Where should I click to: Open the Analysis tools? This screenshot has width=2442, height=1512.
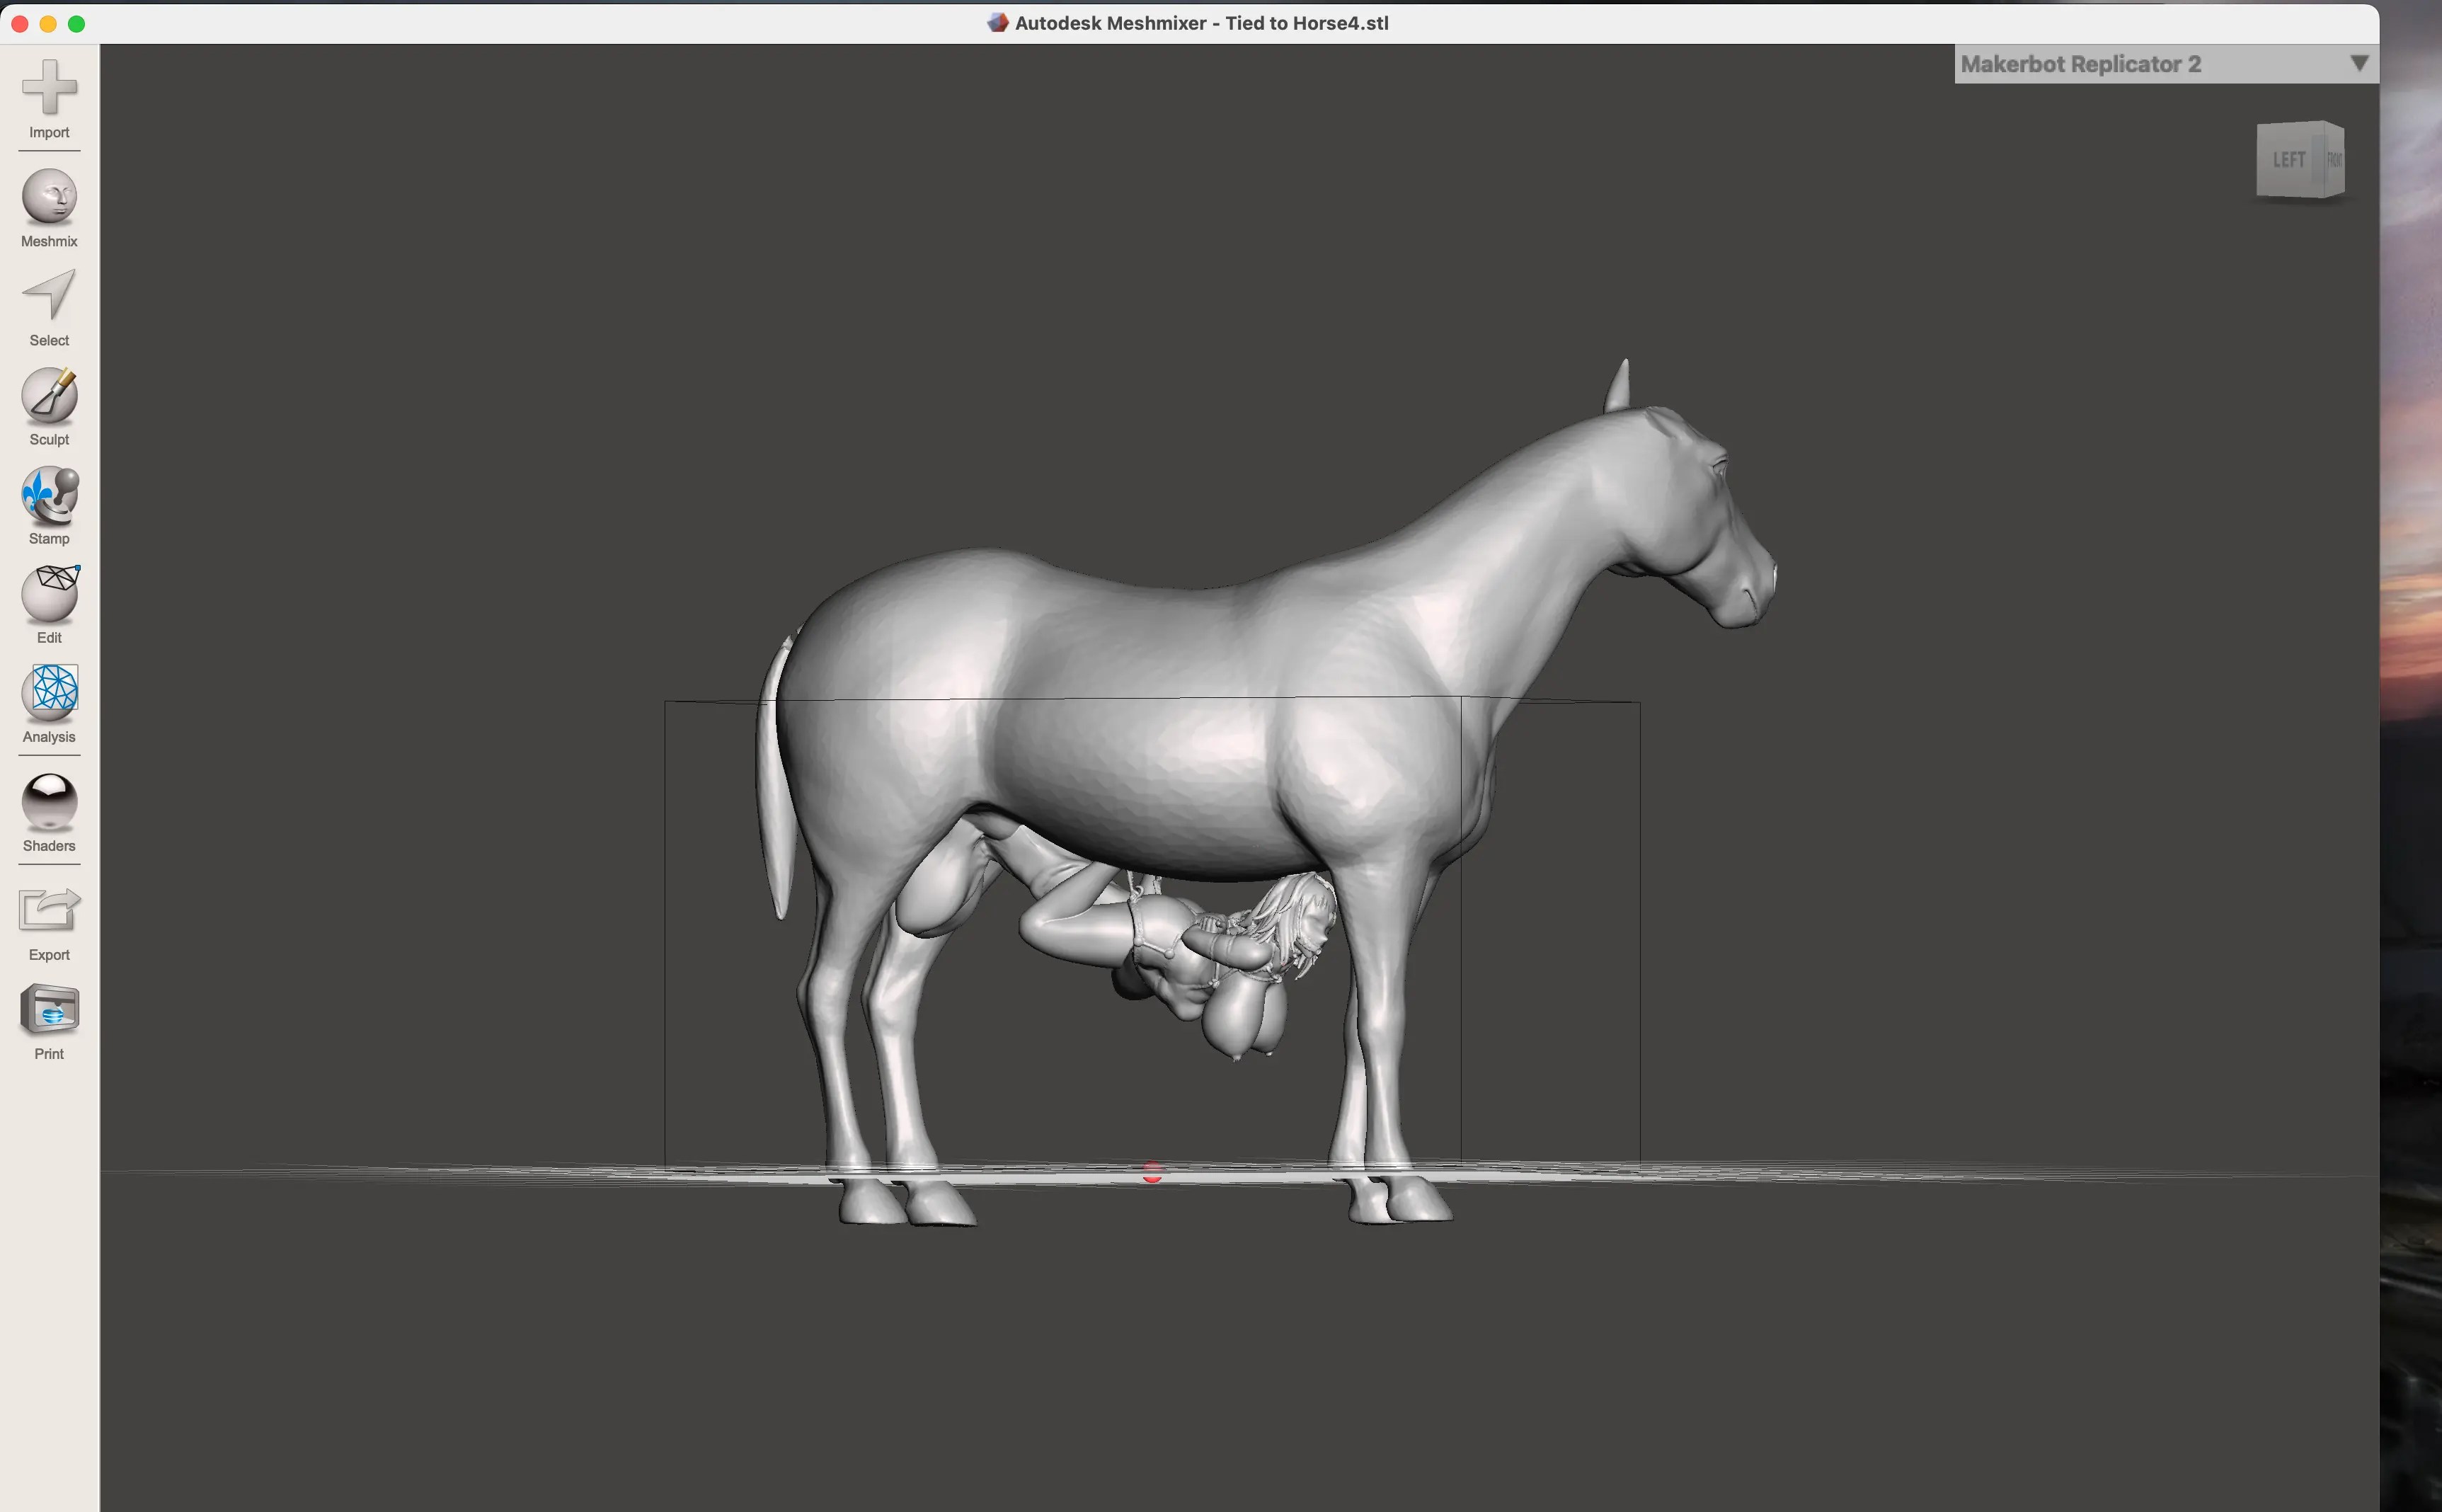click(49, 703)
